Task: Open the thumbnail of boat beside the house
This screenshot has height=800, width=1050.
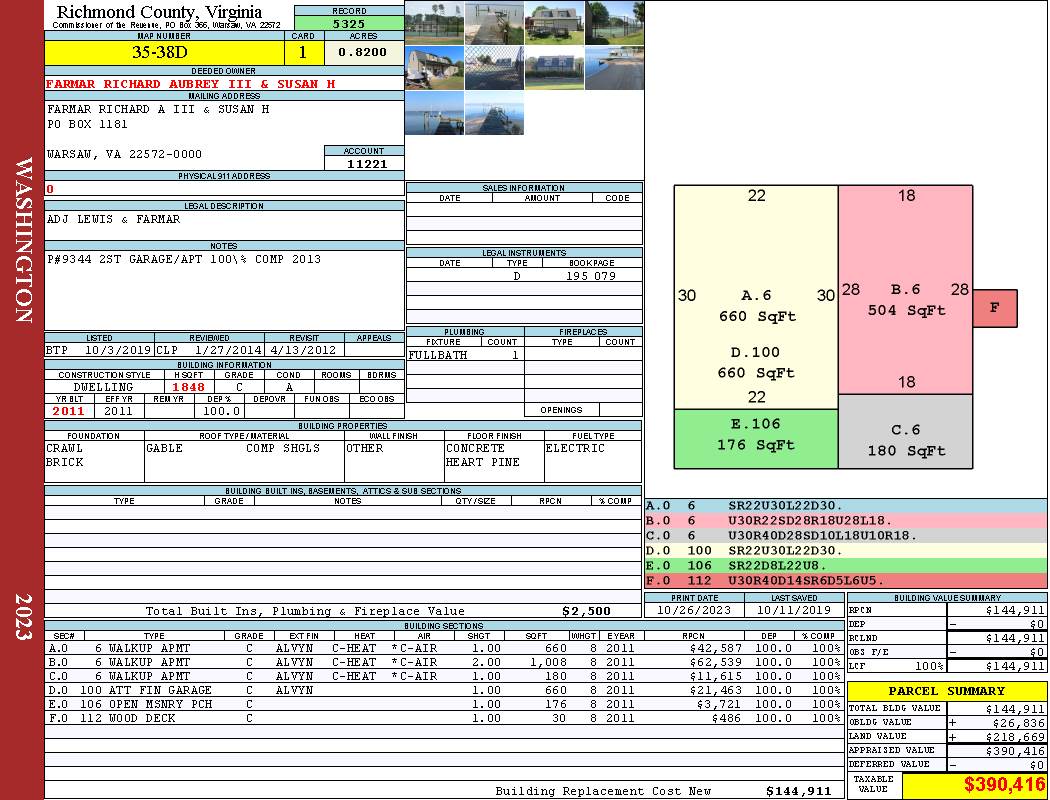Action: tap(434, 68)
